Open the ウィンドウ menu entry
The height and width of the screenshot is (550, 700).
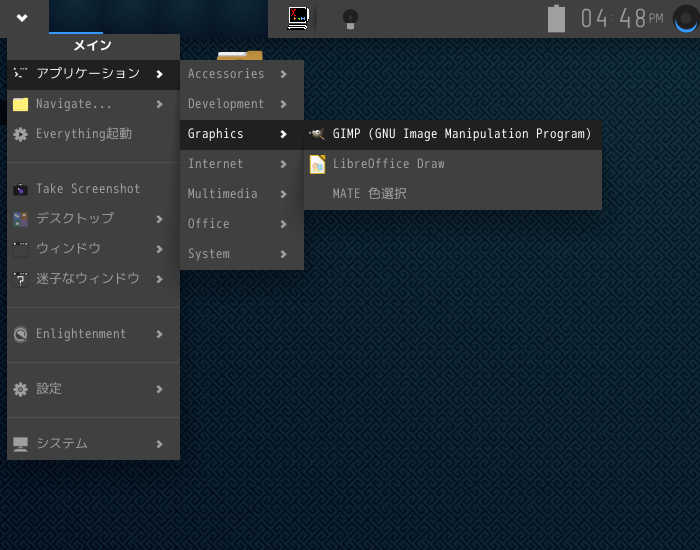pyautogui.click(x=93, y=249)
